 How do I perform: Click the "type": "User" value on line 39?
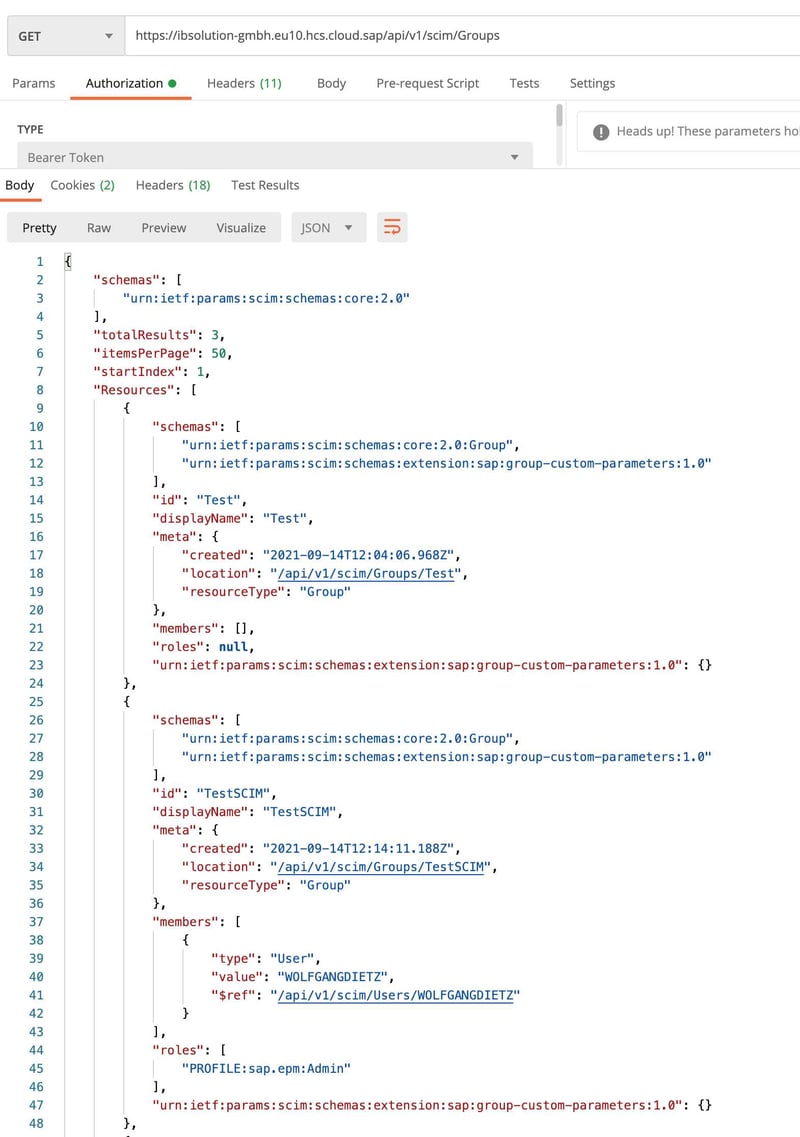(x=292, y=959)
